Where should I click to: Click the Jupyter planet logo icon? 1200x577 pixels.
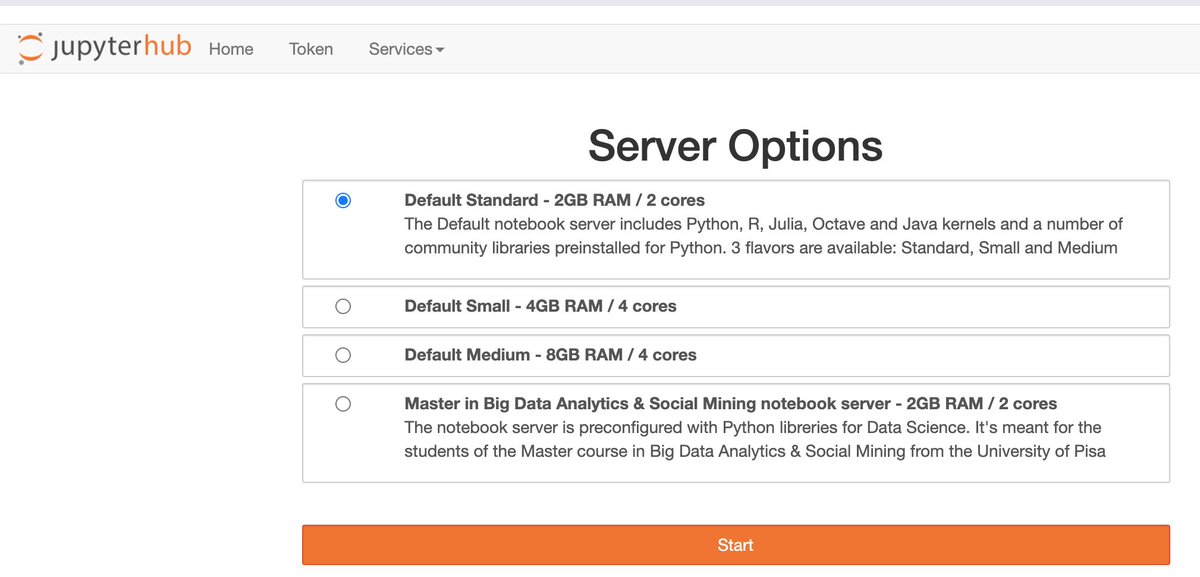(31, 48)
